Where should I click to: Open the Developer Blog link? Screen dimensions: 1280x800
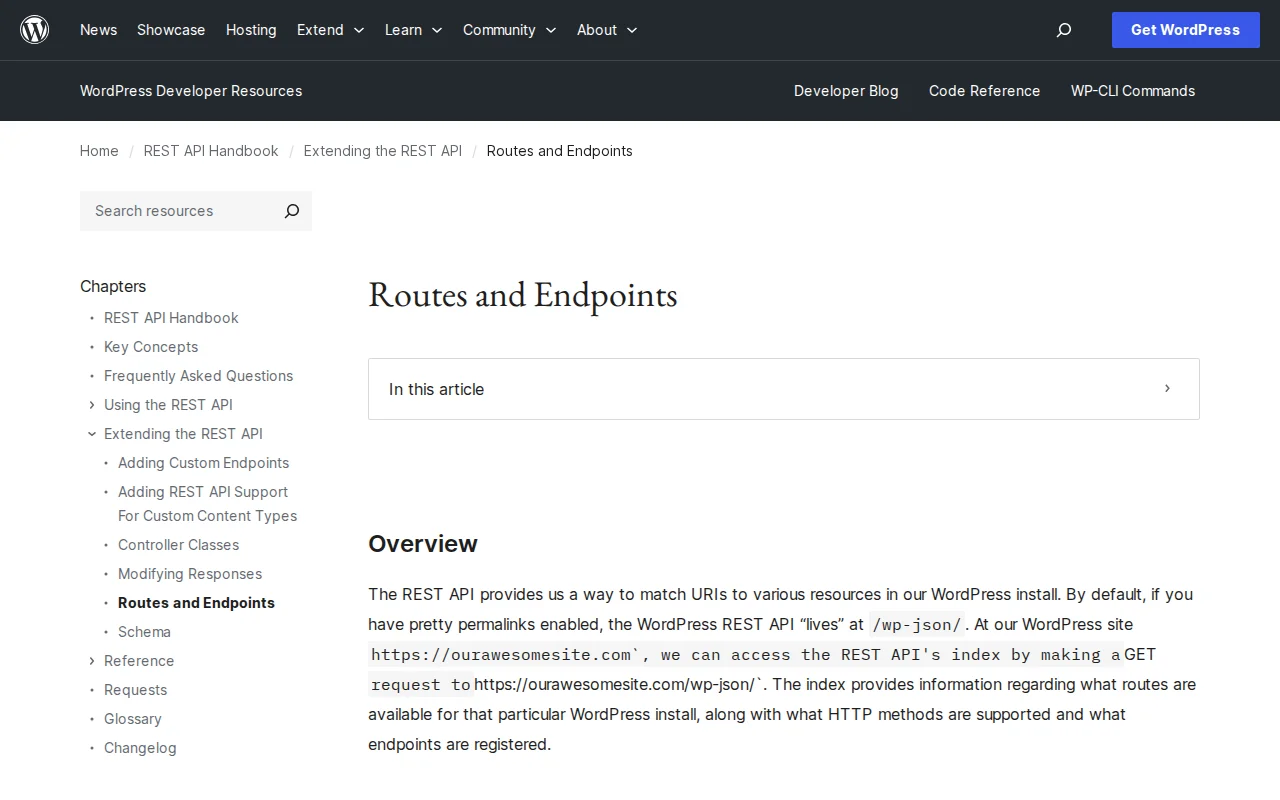coord(846,91)
